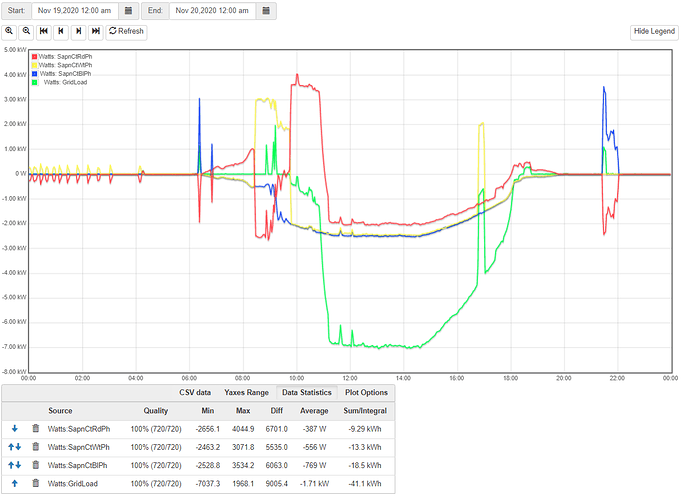Click the -7037.3 minimum value
Viewport: 681px width, 500px height.
click(x=208, y=484)
